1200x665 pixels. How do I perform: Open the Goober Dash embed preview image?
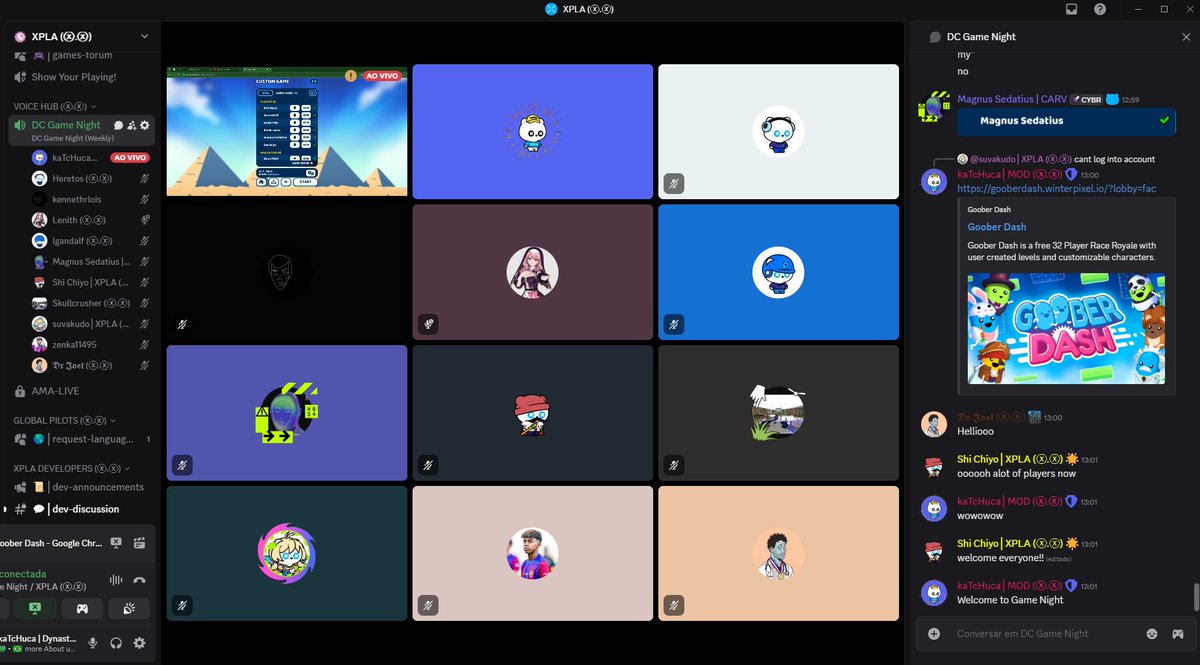1066,329
